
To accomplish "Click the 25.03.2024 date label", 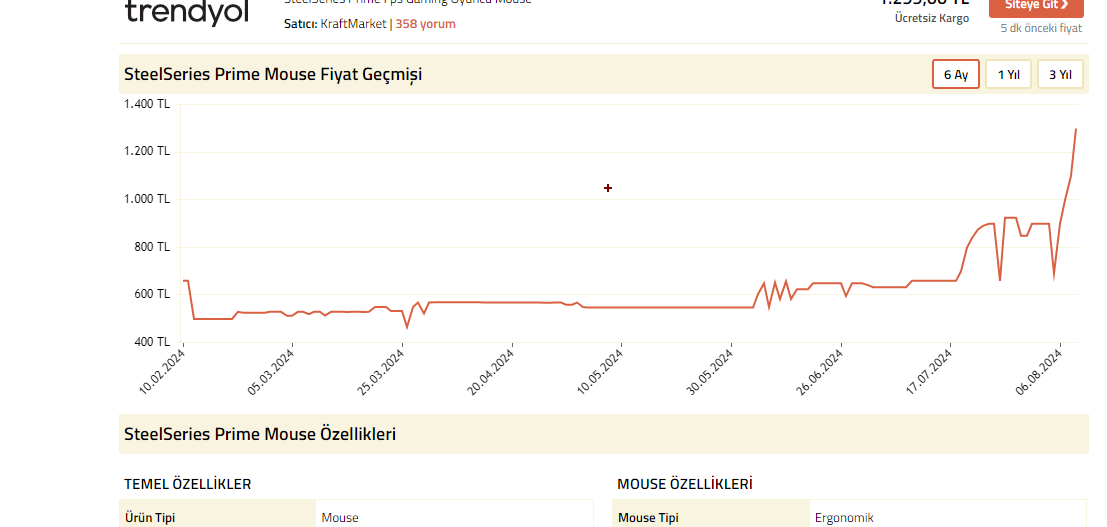I will point(381,372).
